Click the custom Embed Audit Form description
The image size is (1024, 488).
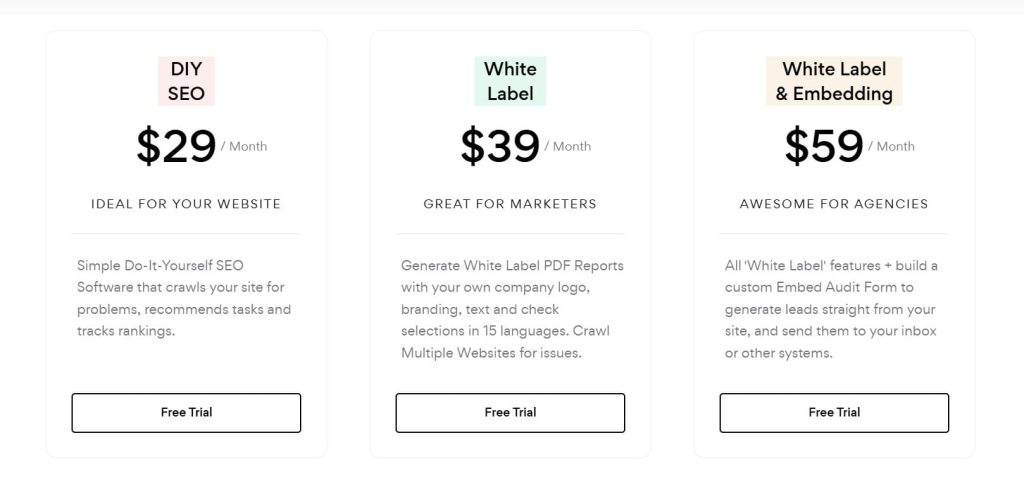[x=830, y=309]
